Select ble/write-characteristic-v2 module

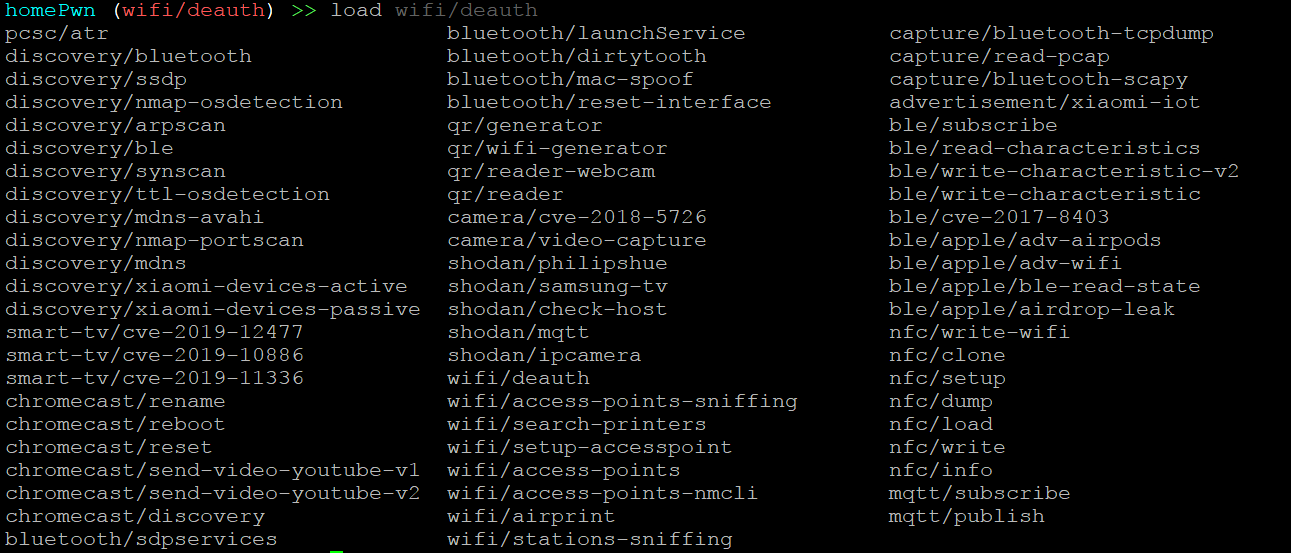click(x=1064, y=171)
